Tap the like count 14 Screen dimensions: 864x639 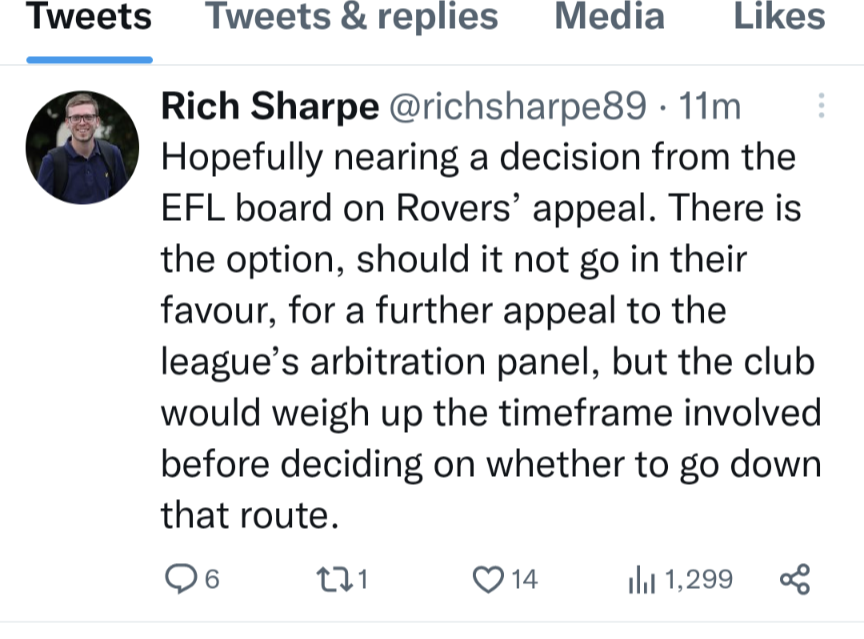pyautogui.click(x=524, y=580)
